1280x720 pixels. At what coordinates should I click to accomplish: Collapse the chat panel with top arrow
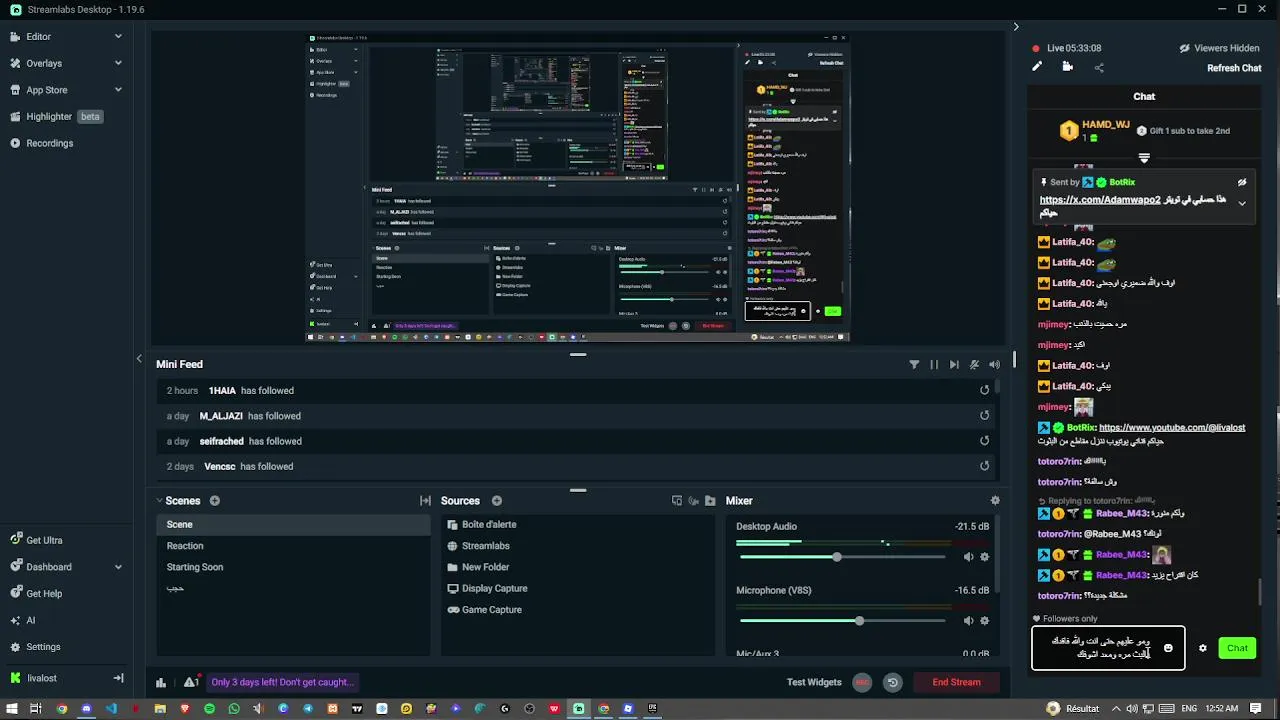pos(1016,27)
